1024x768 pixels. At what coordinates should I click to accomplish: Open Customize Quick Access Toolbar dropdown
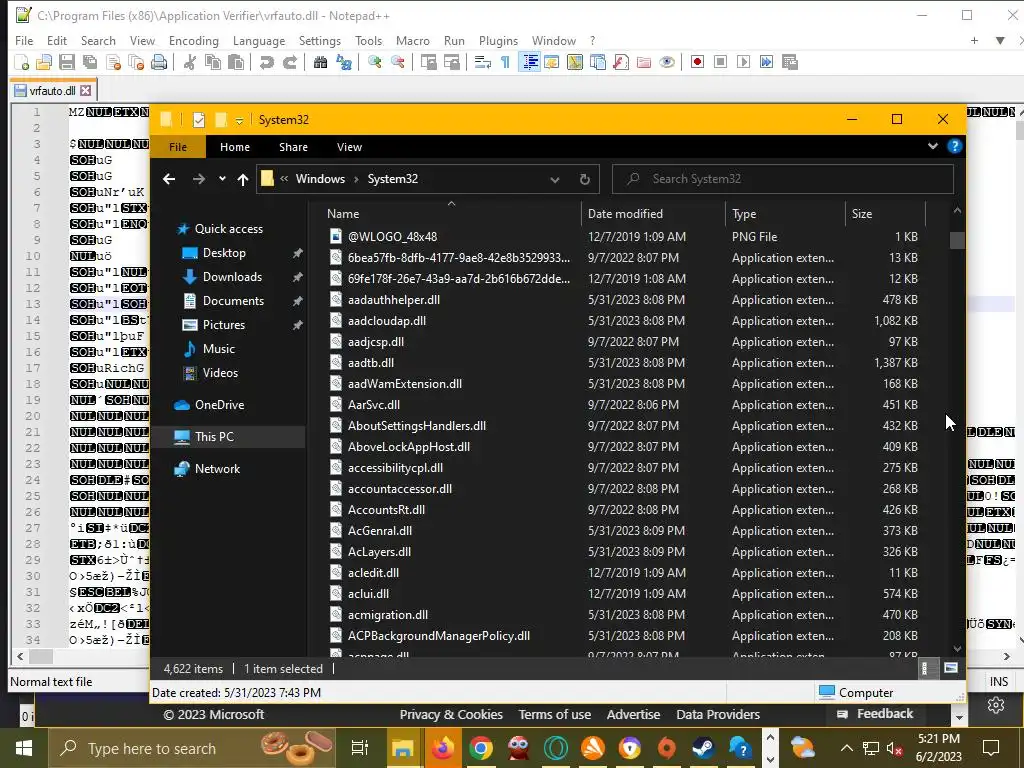240,120
